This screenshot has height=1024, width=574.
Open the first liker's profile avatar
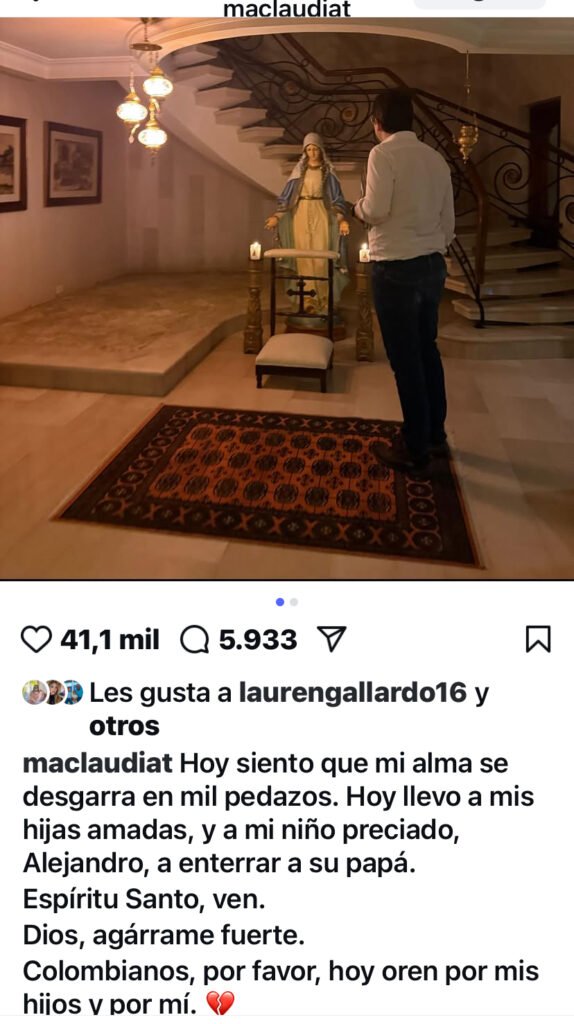(x=33, y=693)
